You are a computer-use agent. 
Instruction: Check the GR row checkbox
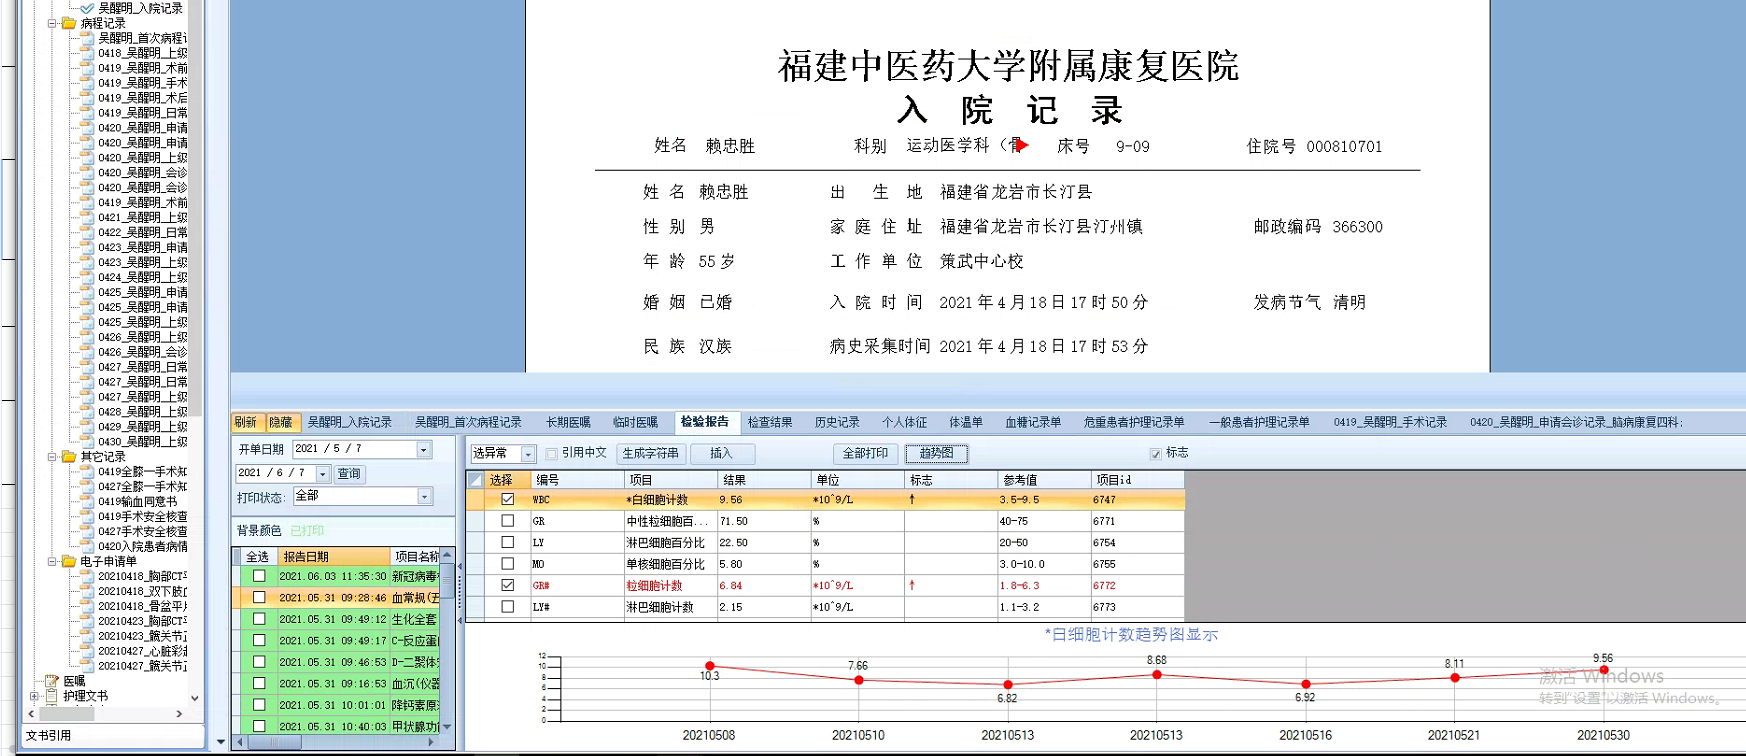coord(508,521)
